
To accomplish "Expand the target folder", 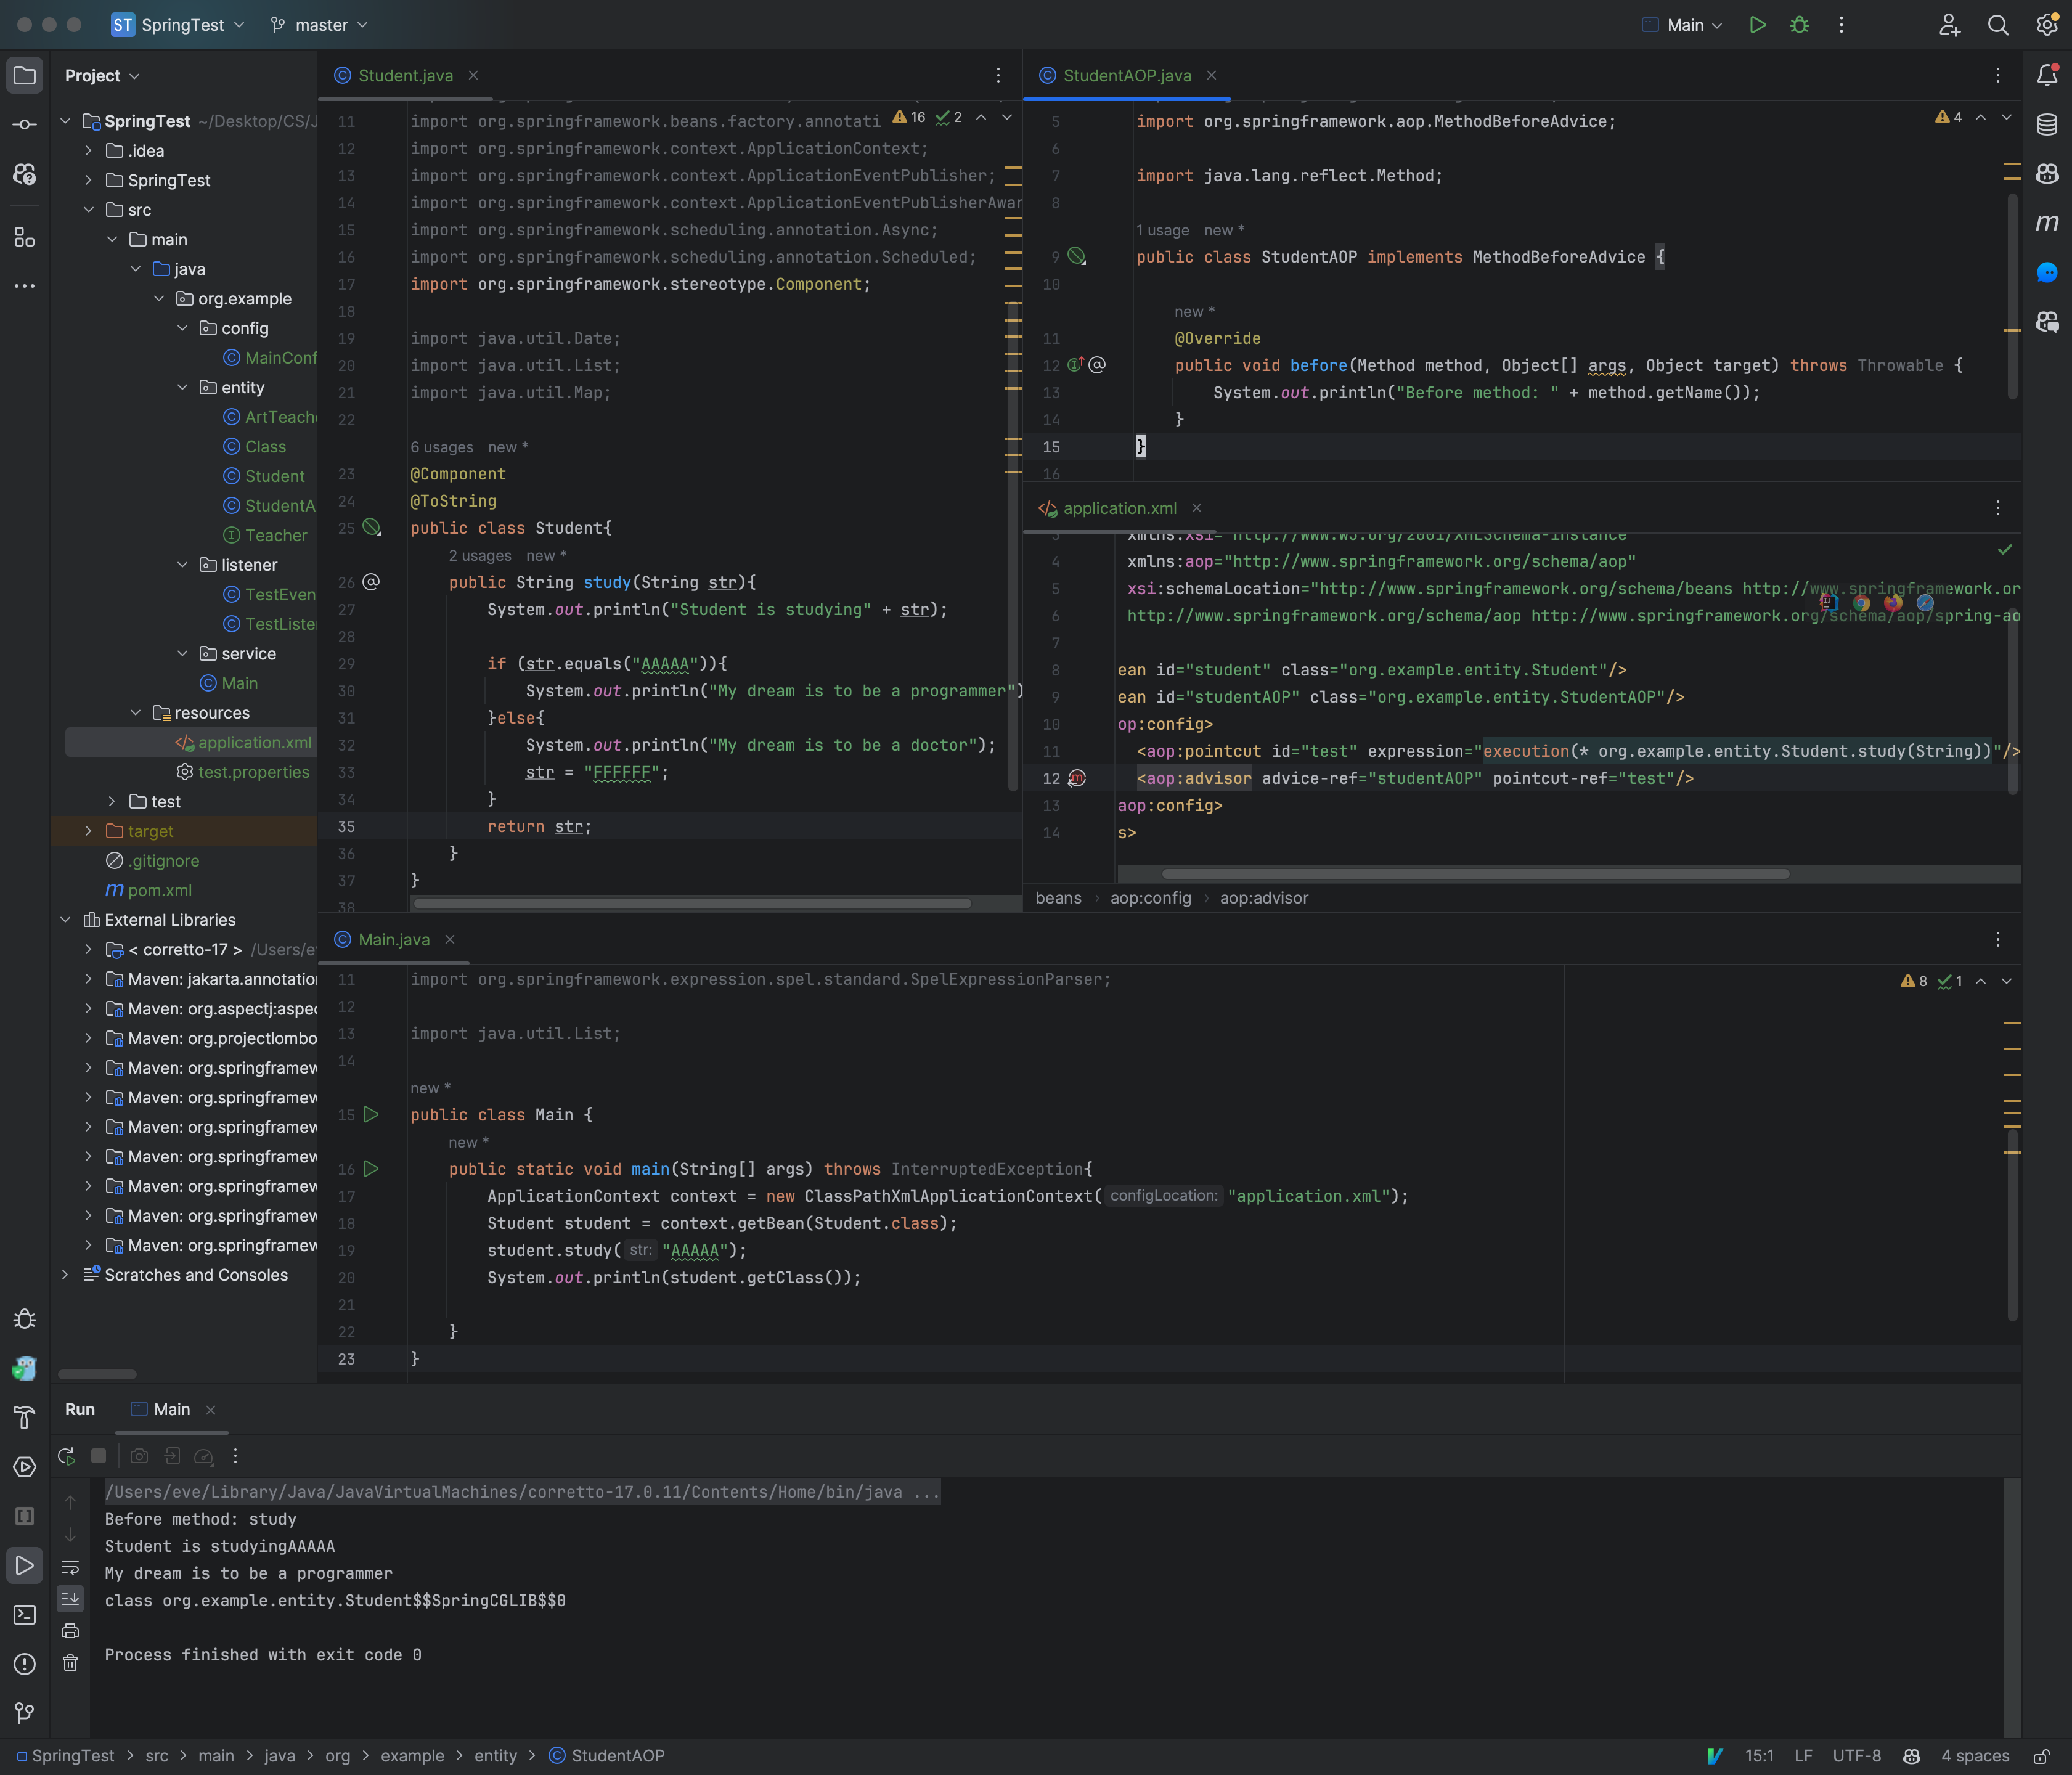I will (x=88, y=831).
